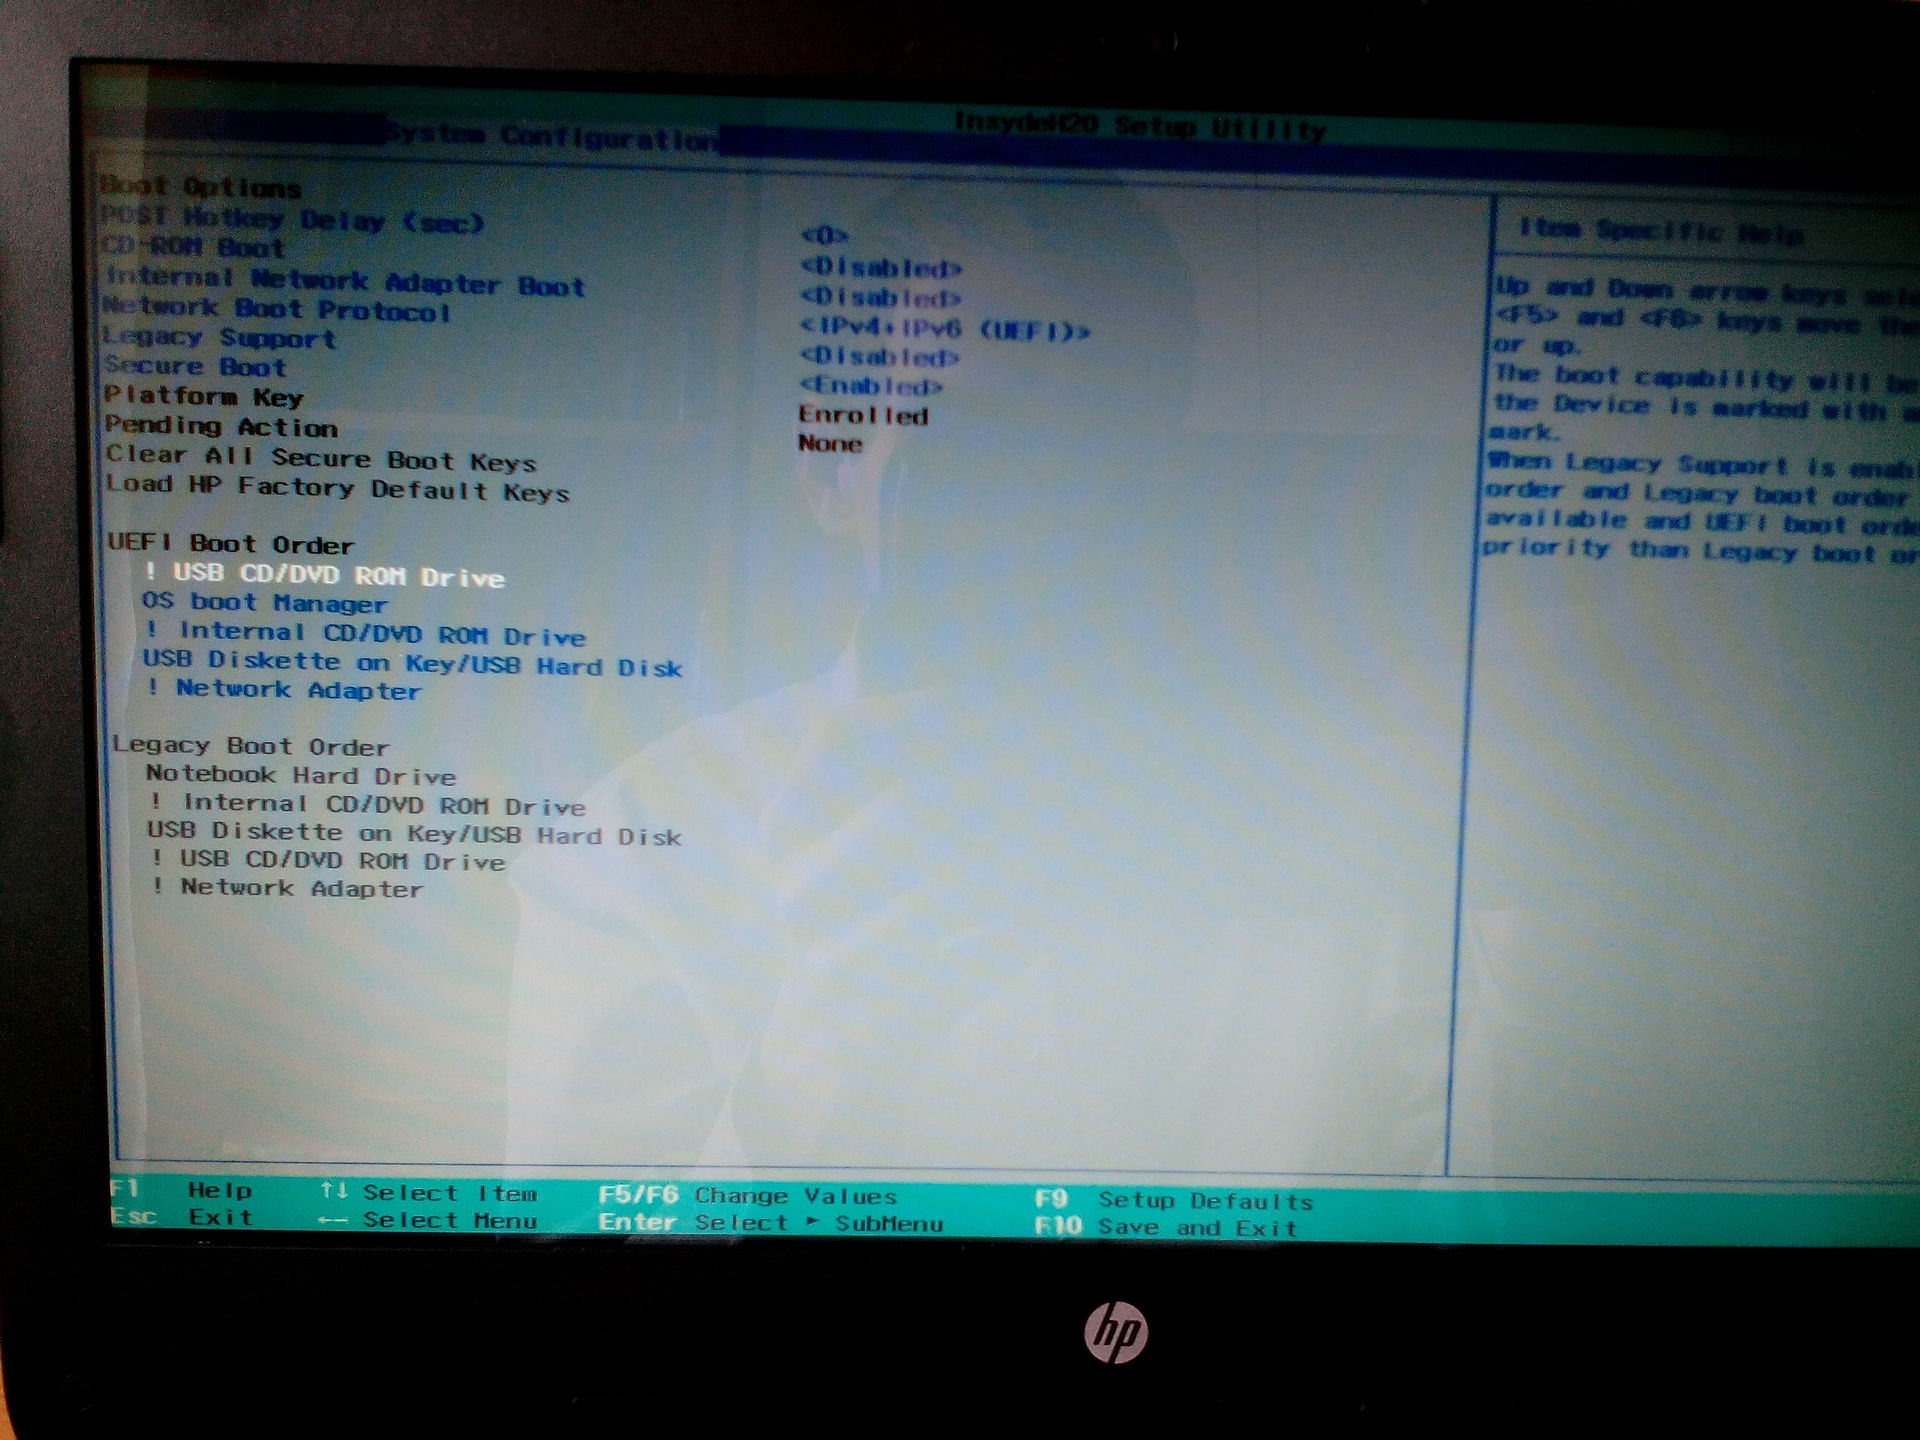Select Internal Network Adapter Boot option
Screen dimensions: 1920x1440
(x=345, y=281)
